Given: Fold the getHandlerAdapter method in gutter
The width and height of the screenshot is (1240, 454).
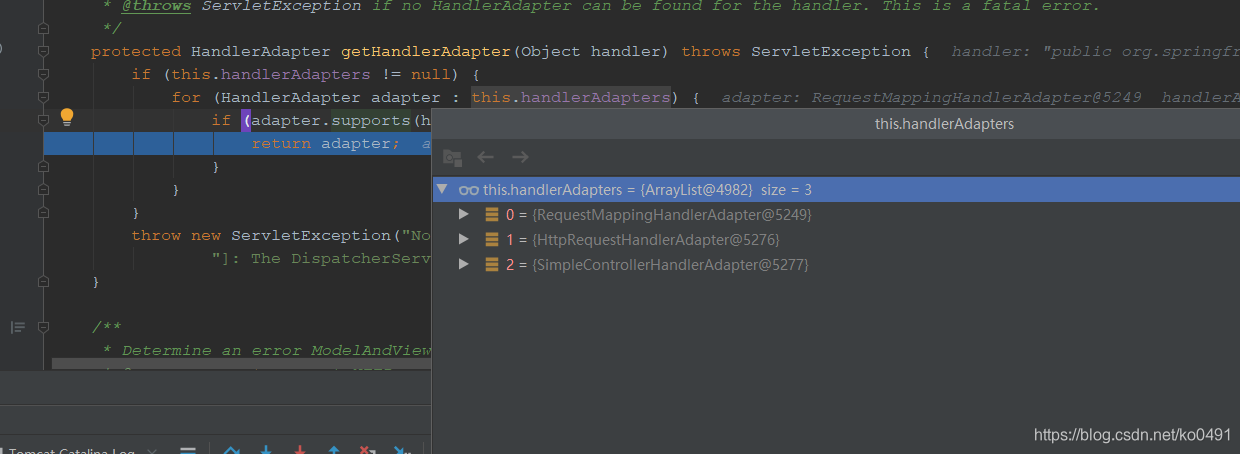Looking at the screenshot, I should (43, 51).
